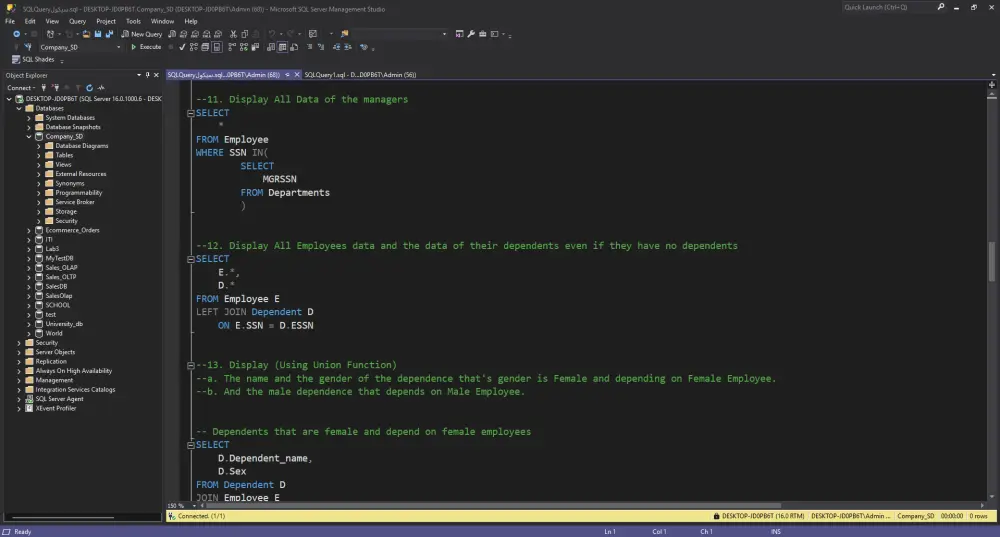Screen dimensions: 1000x537
Task: Toggle Include Client Statistics
Action: (255, 47)
